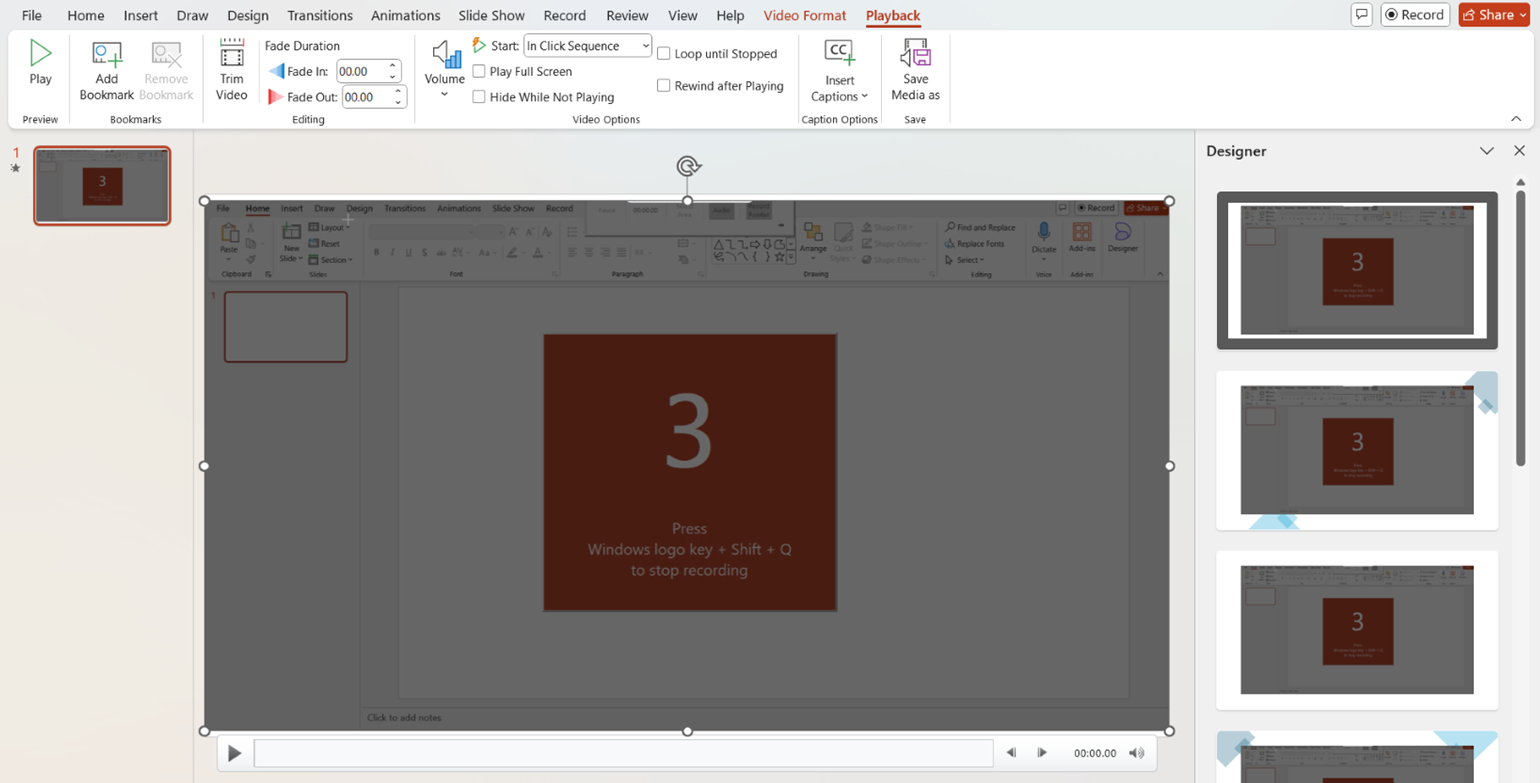The width and height of the screenshot is (1540, 783).
Task: Click the Share button
Action: (1493, 15)
